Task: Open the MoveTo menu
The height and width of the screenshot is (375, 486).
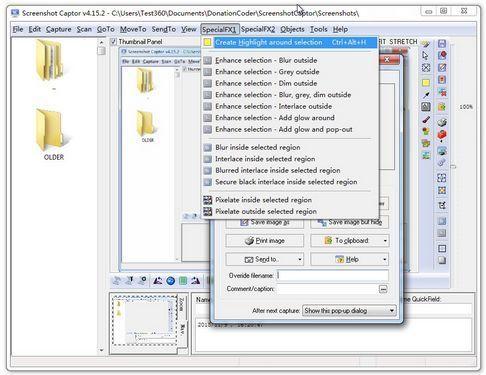Action: coord(133,29)
